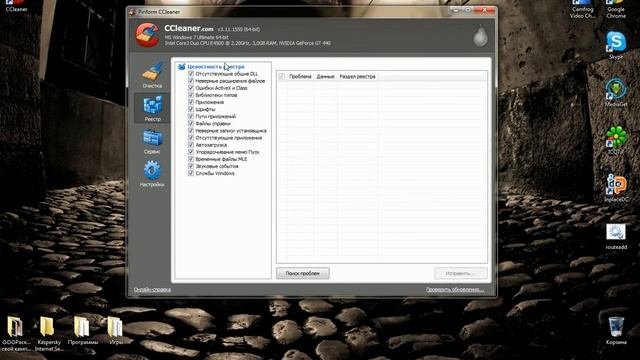Click the CCleaner logo in header
The width and height of the screenshot is (640, 360).
click(x=147, y=35)
